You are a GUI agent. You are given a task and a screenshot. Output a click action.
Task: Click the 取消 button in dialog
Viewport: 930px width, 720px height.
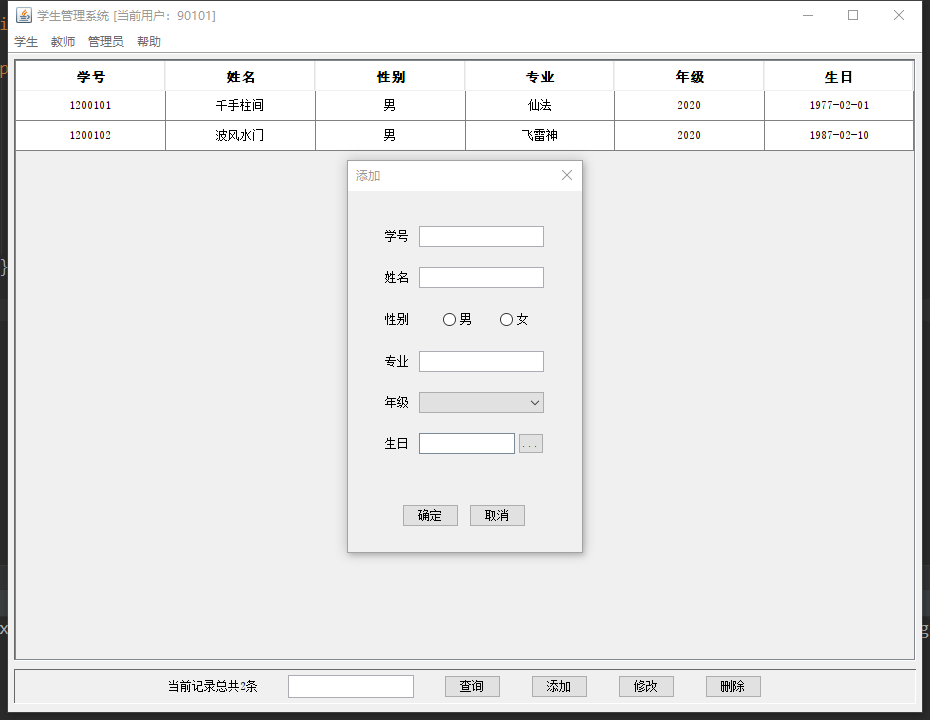[497, 515]
